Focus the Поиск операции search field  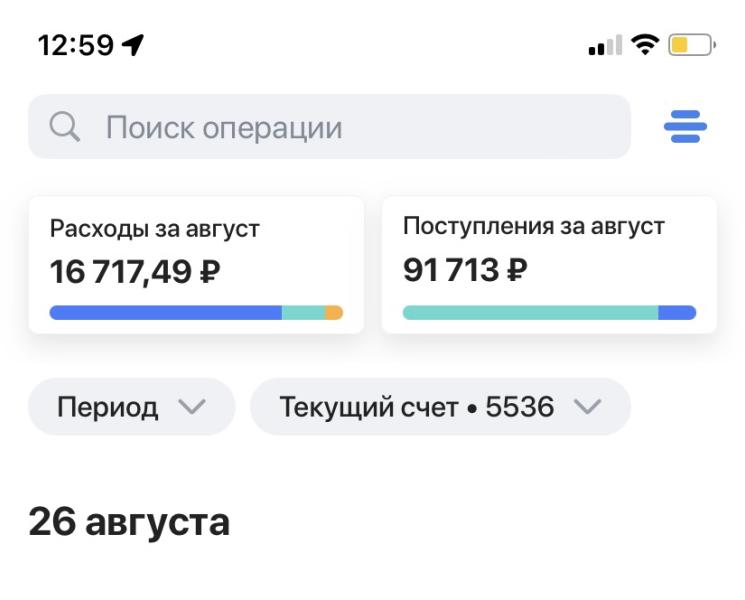tap(329, 126)
